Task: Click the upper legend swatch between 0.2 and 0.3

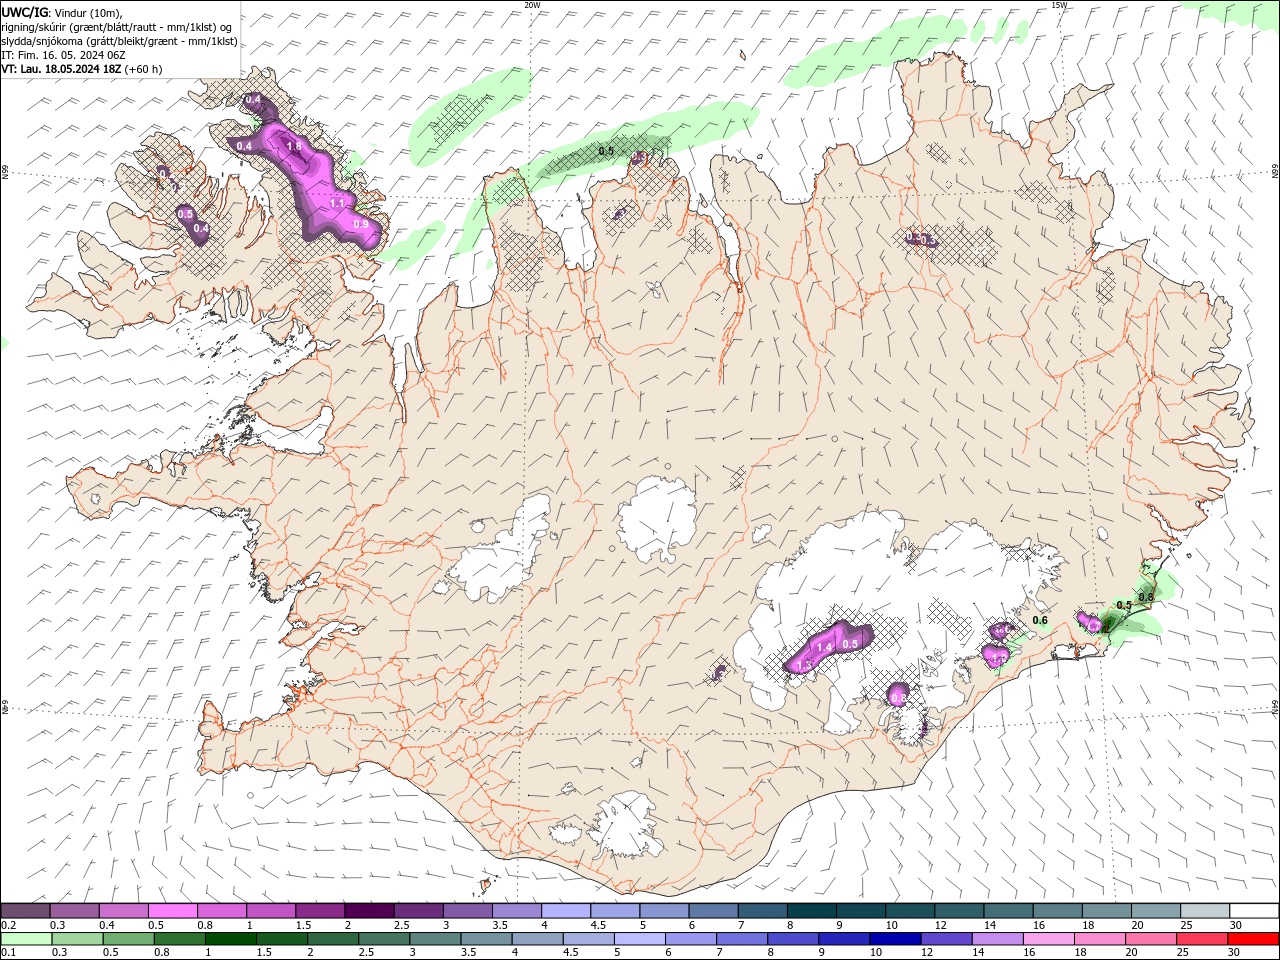Action: click(x=26, y=911)
